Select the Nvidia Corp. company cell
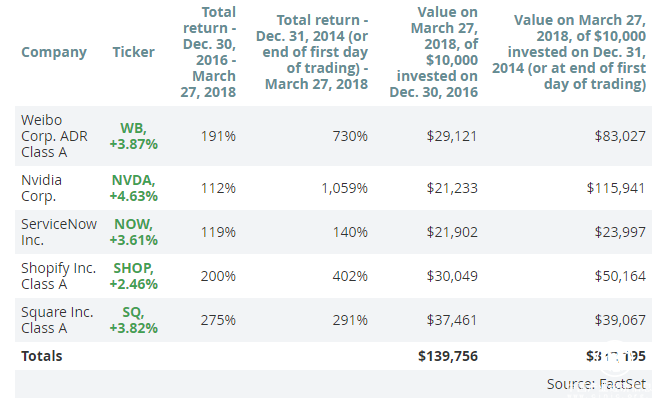The width and height of the screenshot is (667, 411). pyautogui.click(x=46, y=186)
